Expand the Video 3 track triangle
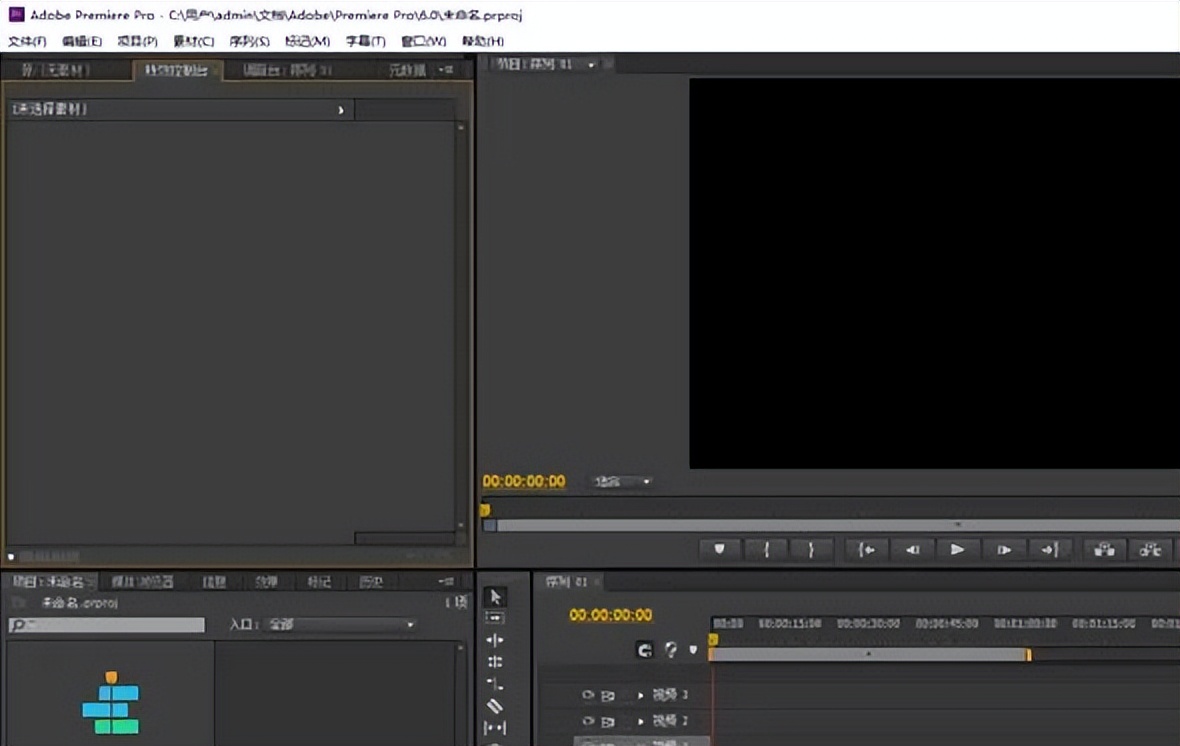 coord(641,695)
